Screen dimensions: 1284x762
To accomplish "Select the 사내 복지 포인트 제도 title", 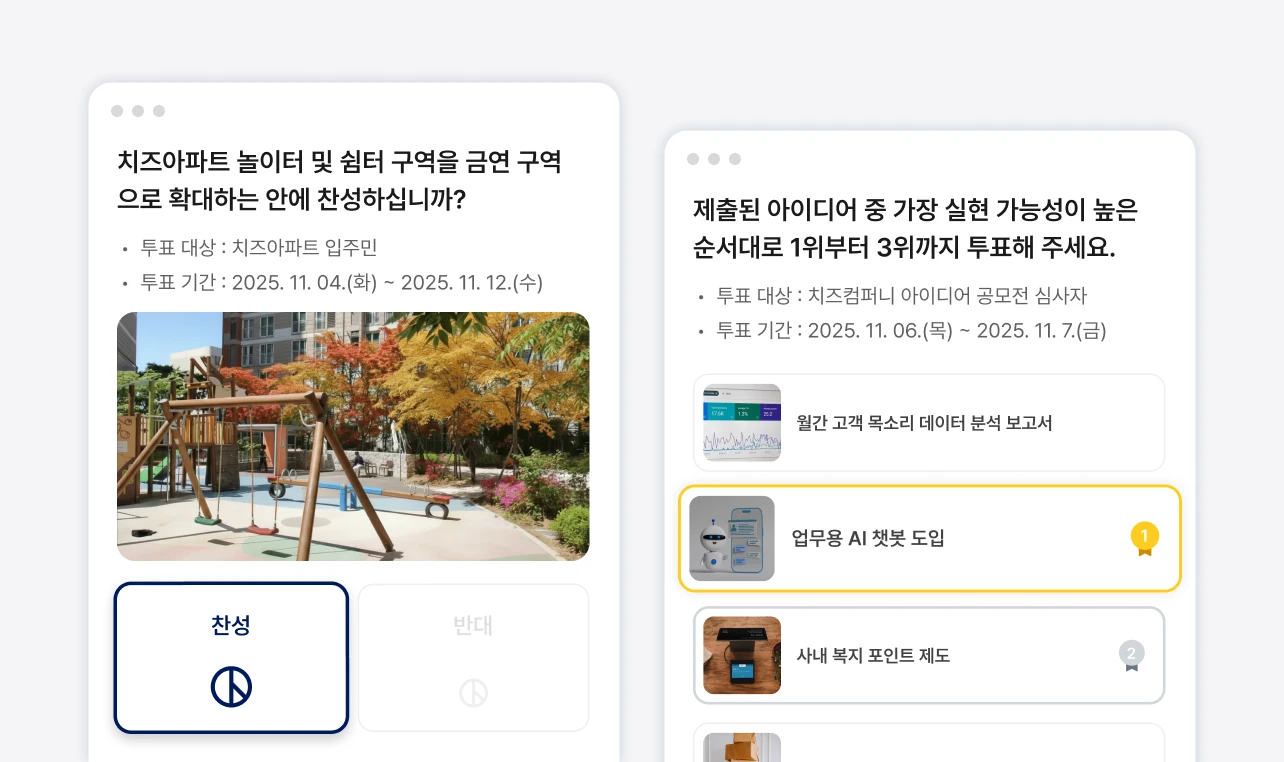I will coord(873,656).
